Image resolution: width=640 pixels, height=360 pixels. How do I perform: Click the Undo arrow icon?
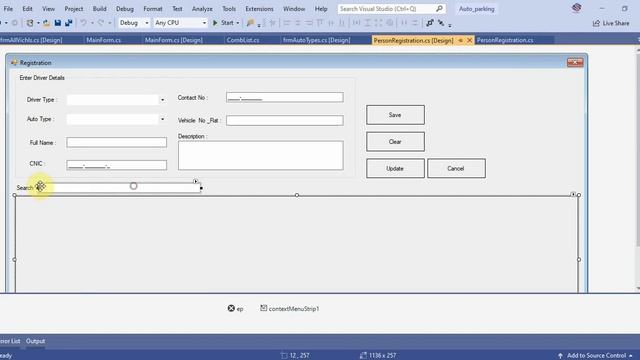[x=83, y=23]
